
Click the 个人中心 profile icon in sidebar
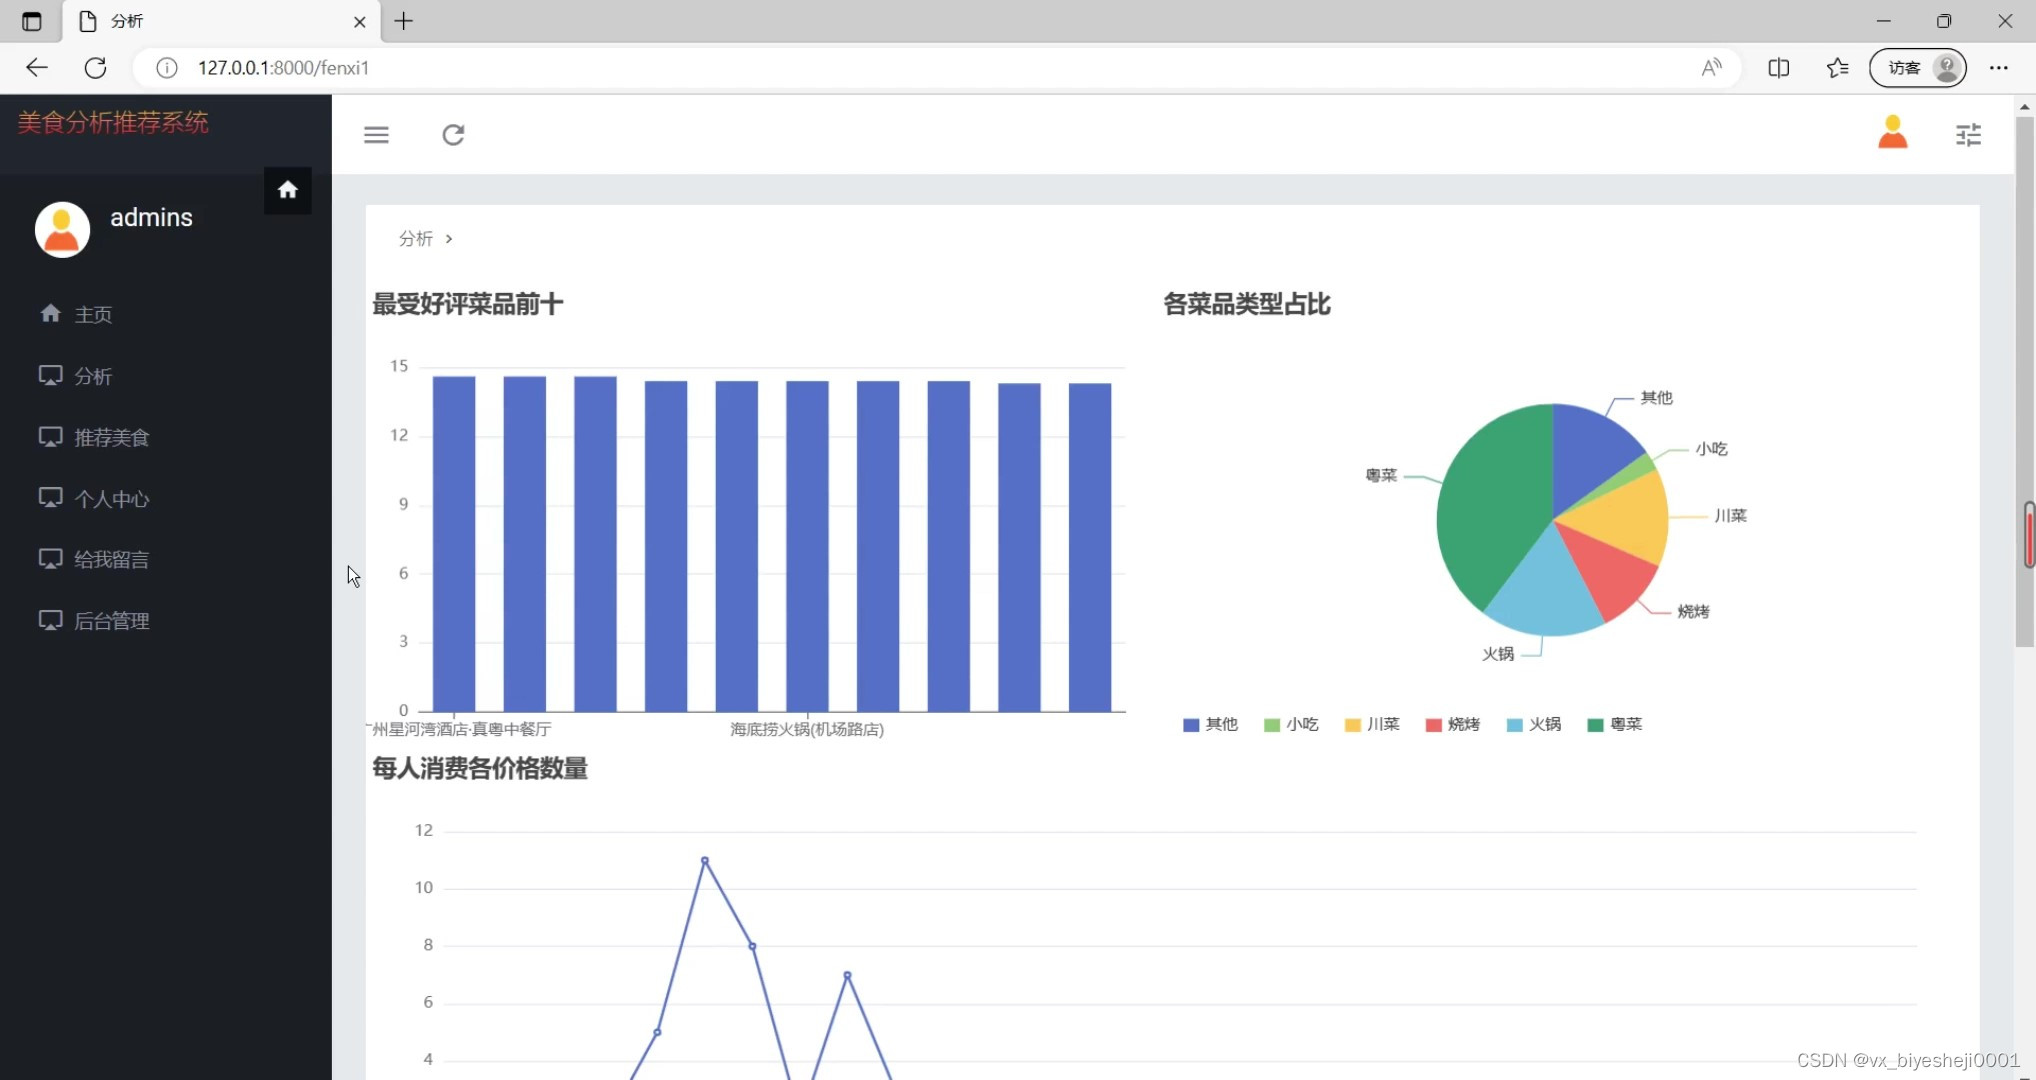point(50,497)
